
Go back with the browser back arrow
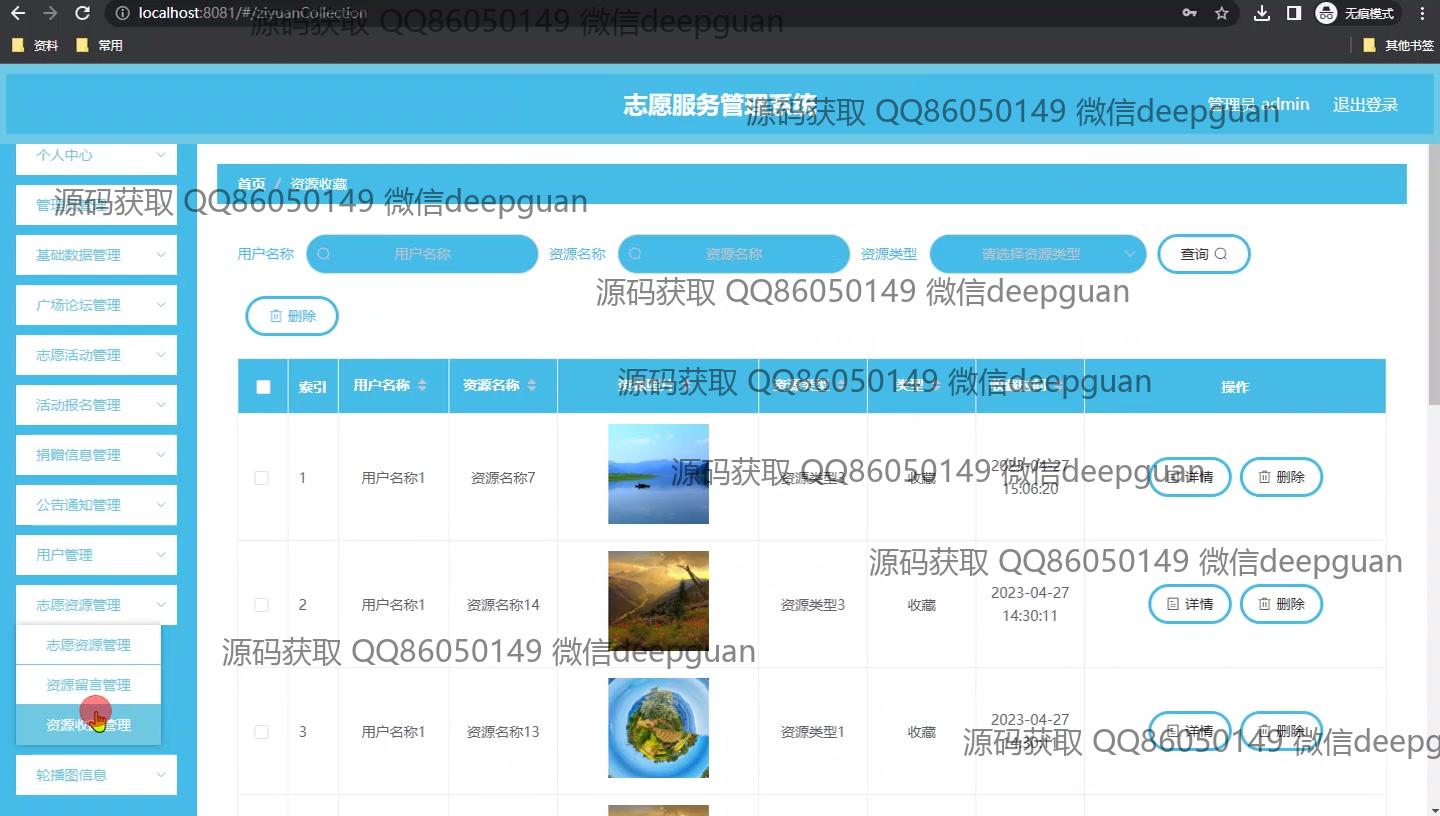point(18,13)
